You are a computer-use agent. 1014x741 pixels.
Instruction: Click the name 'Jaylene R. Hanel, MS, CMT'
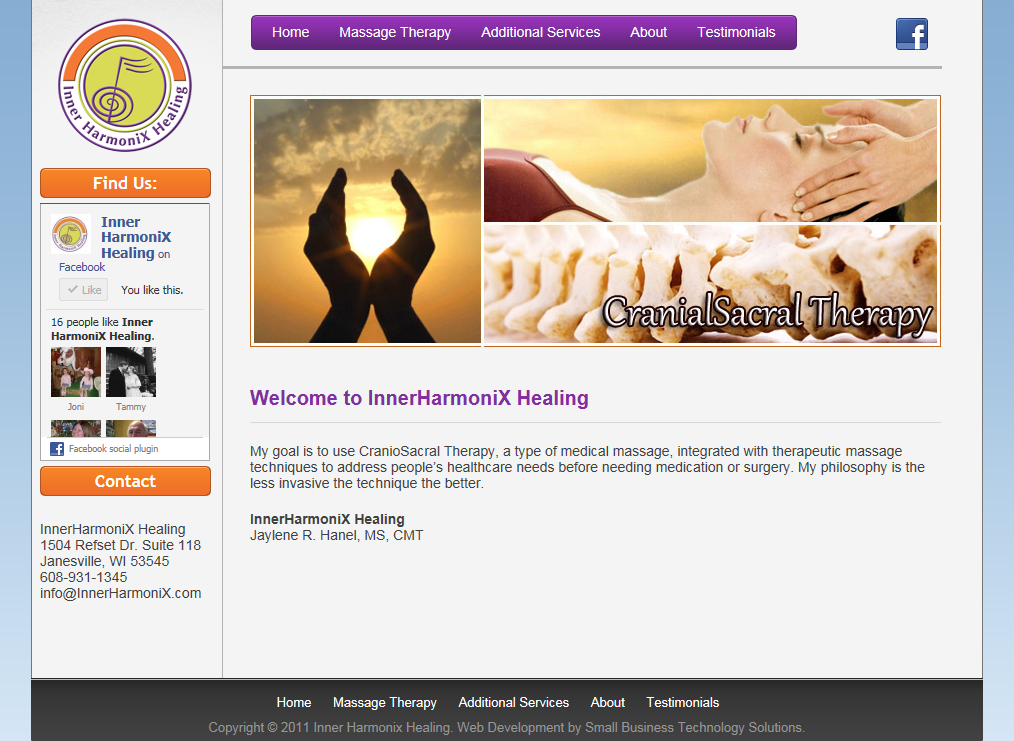(x=336, y=535)
